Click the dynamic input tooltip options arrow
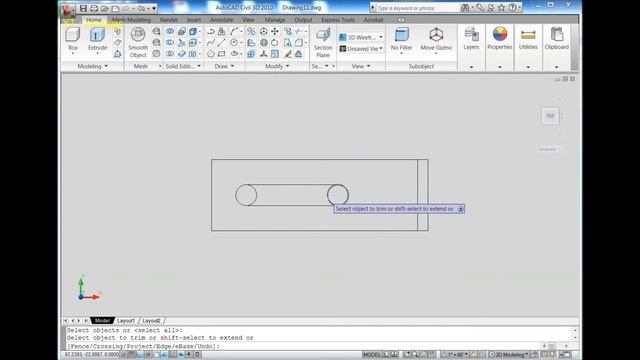The width and height of the screenshot is (640, 360). pos(460,209)
